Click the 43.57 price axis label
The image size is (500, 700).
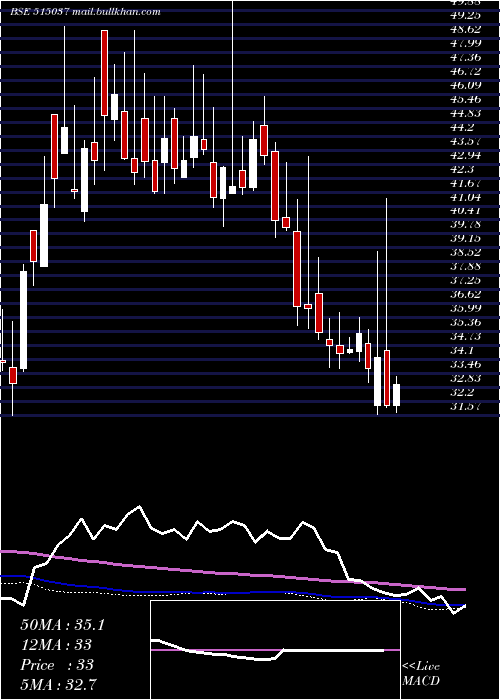pos(465,141)
